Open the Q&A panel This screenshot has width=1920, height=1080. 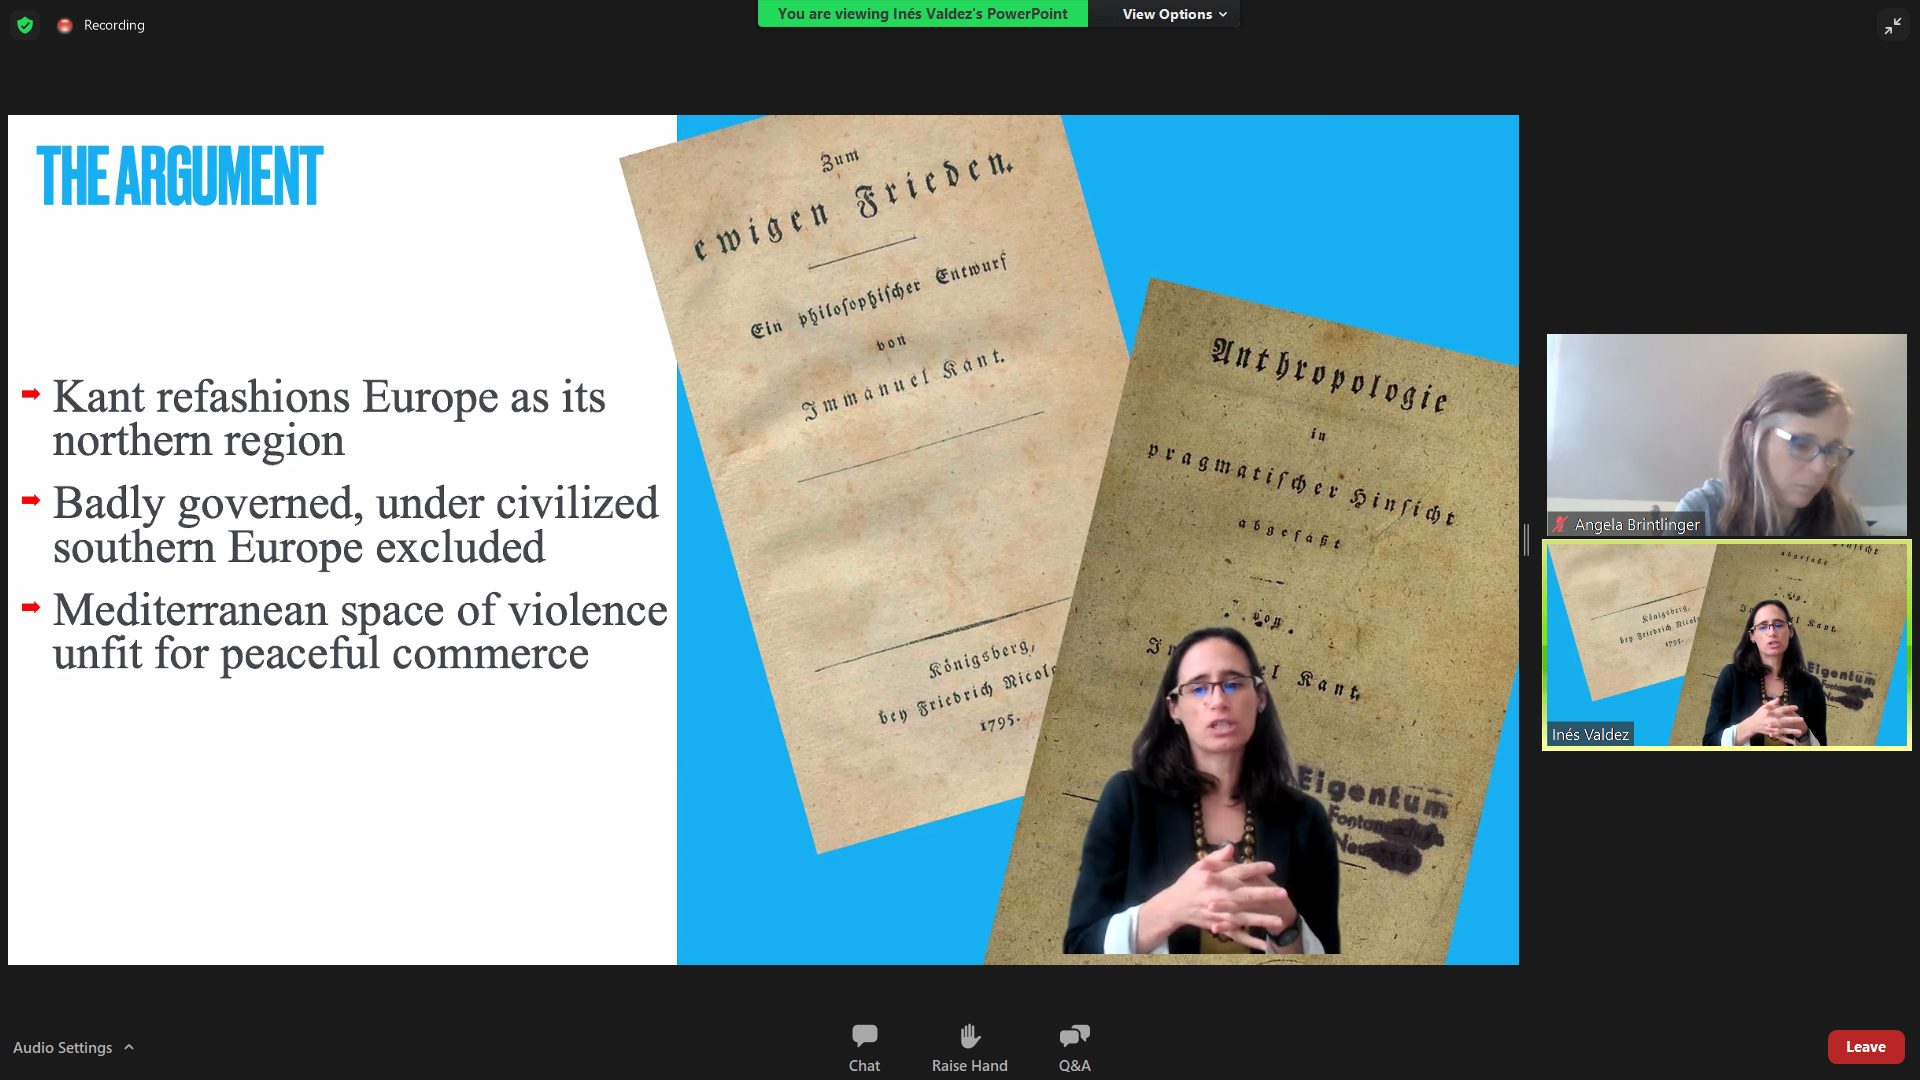[x=1075, y=1047]
